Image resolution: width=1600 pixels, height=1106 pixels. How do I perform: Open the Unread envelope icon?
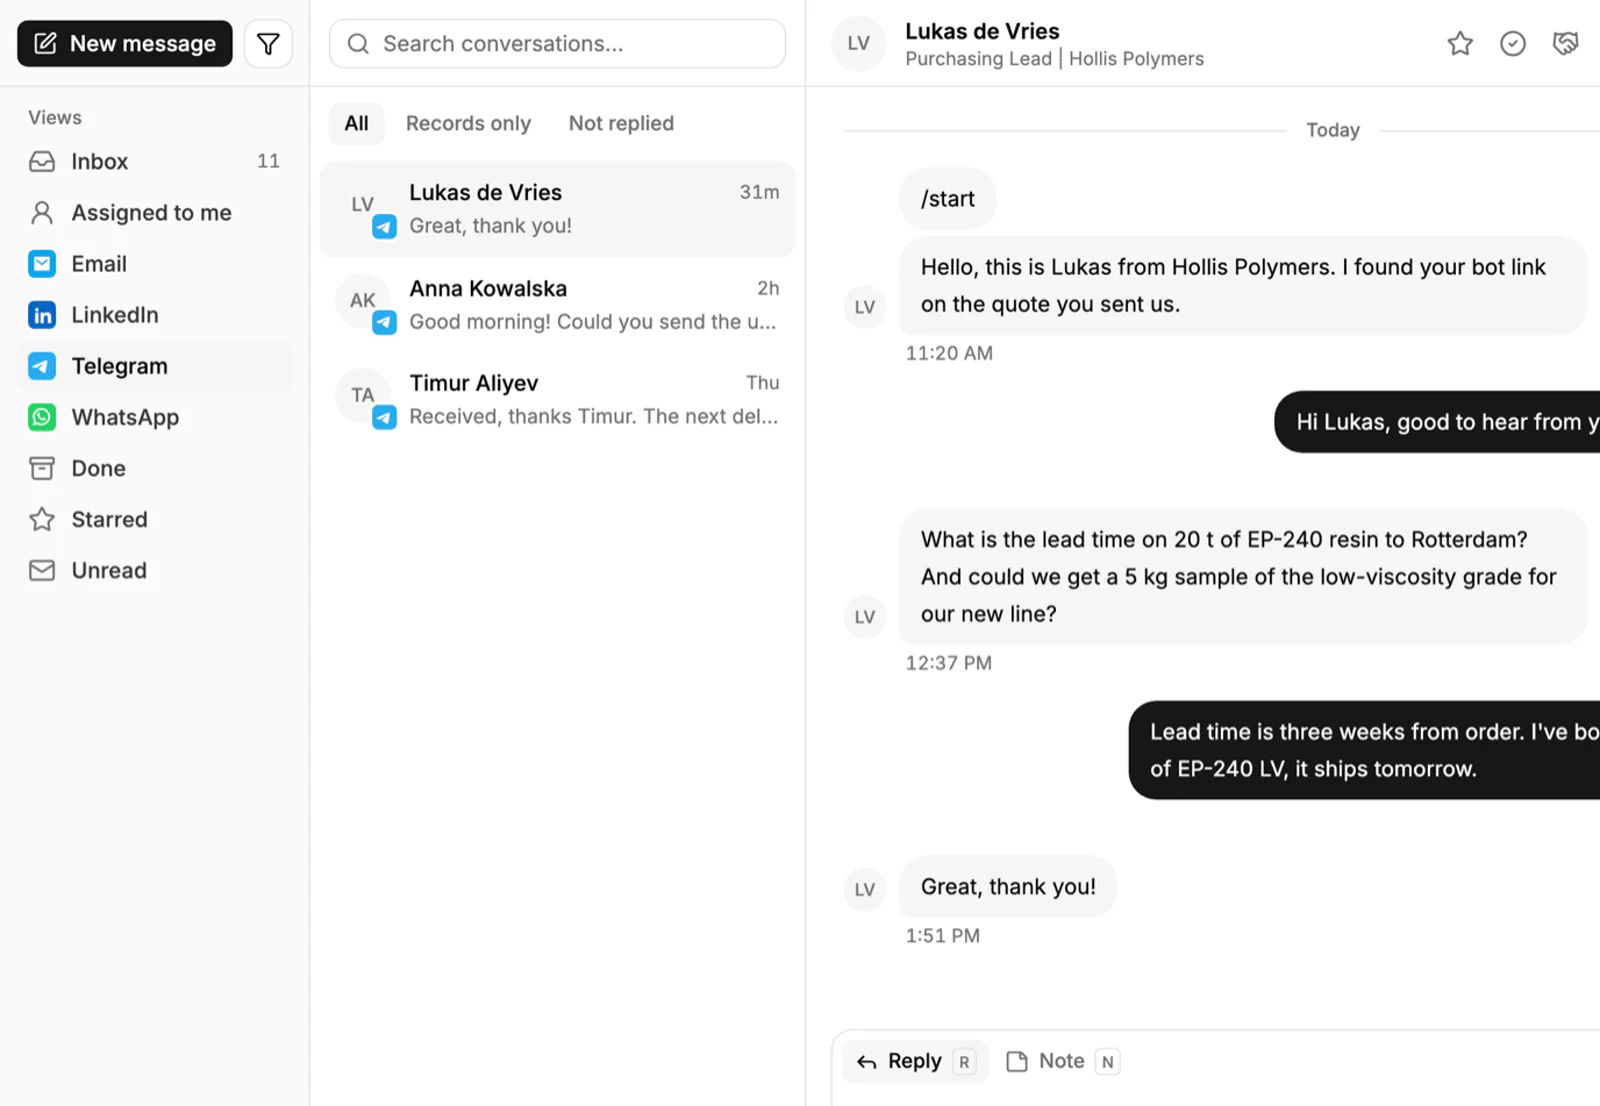[x=42, y=570]
